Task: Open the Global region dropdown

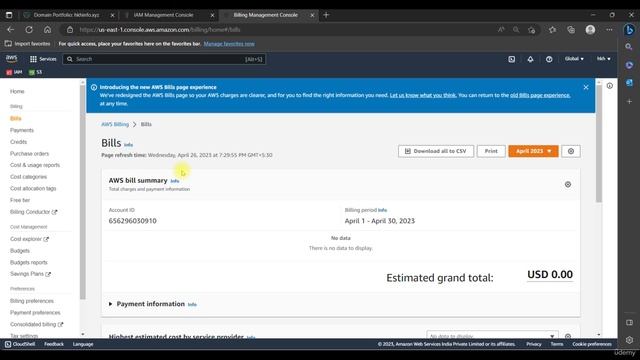Action: [x=574, y=59]
